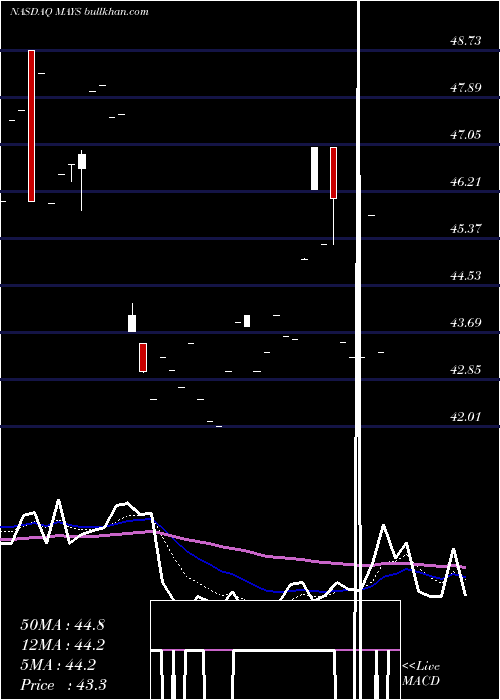Click the 5MA : 44.2 readout

pos(58,665)
